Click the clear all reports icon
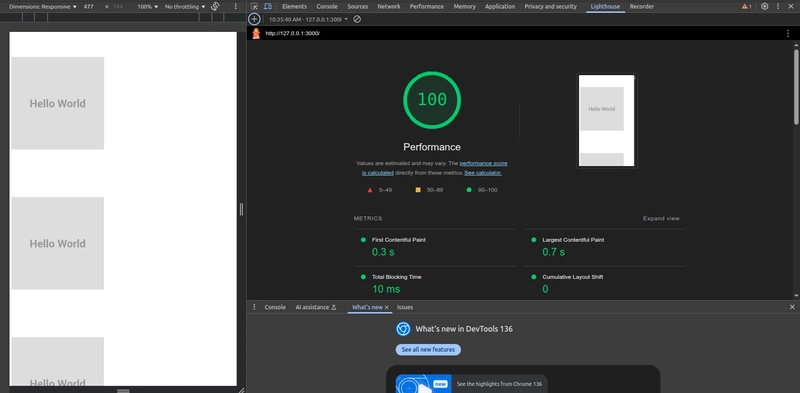Image resolution: width=800 pixels, height=393 pixels. point(357,19)
